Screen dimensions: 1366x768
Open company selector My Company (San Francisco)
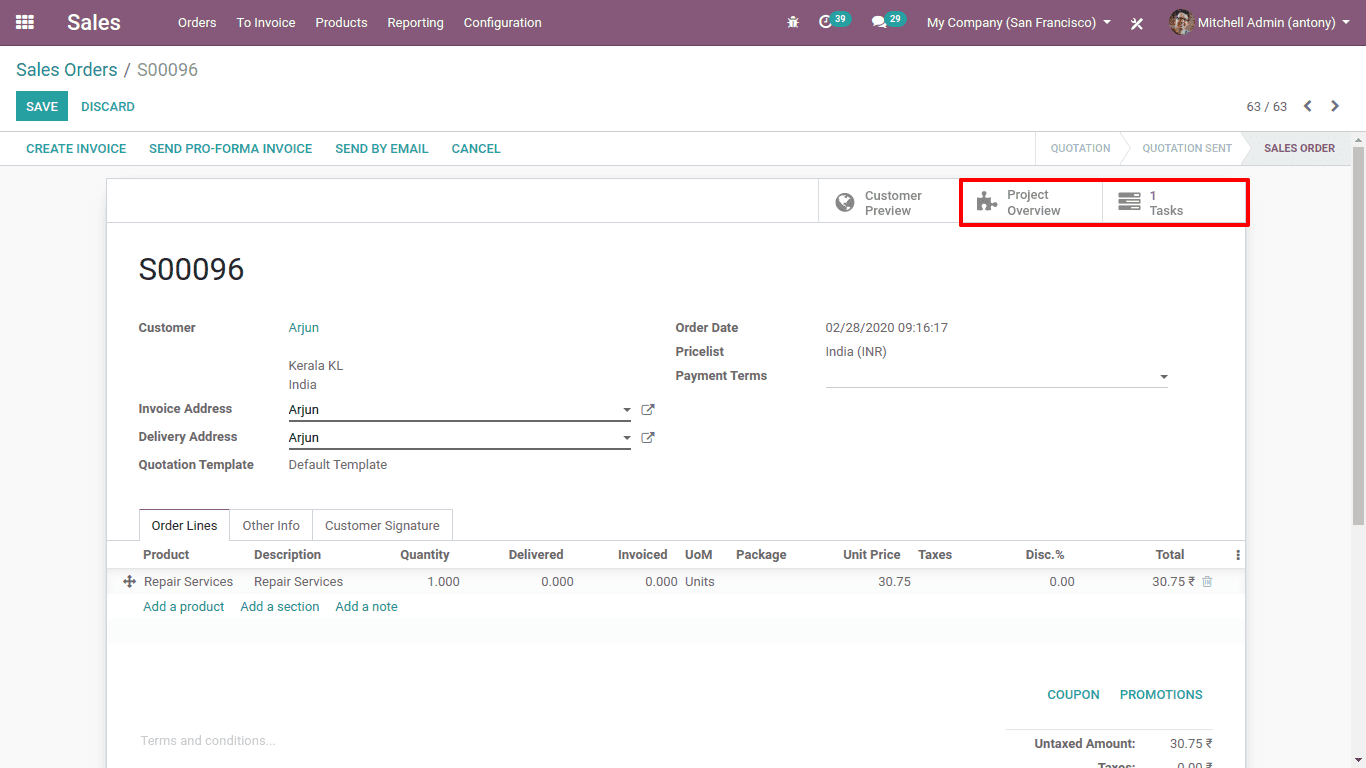[x=1019, y=22]
